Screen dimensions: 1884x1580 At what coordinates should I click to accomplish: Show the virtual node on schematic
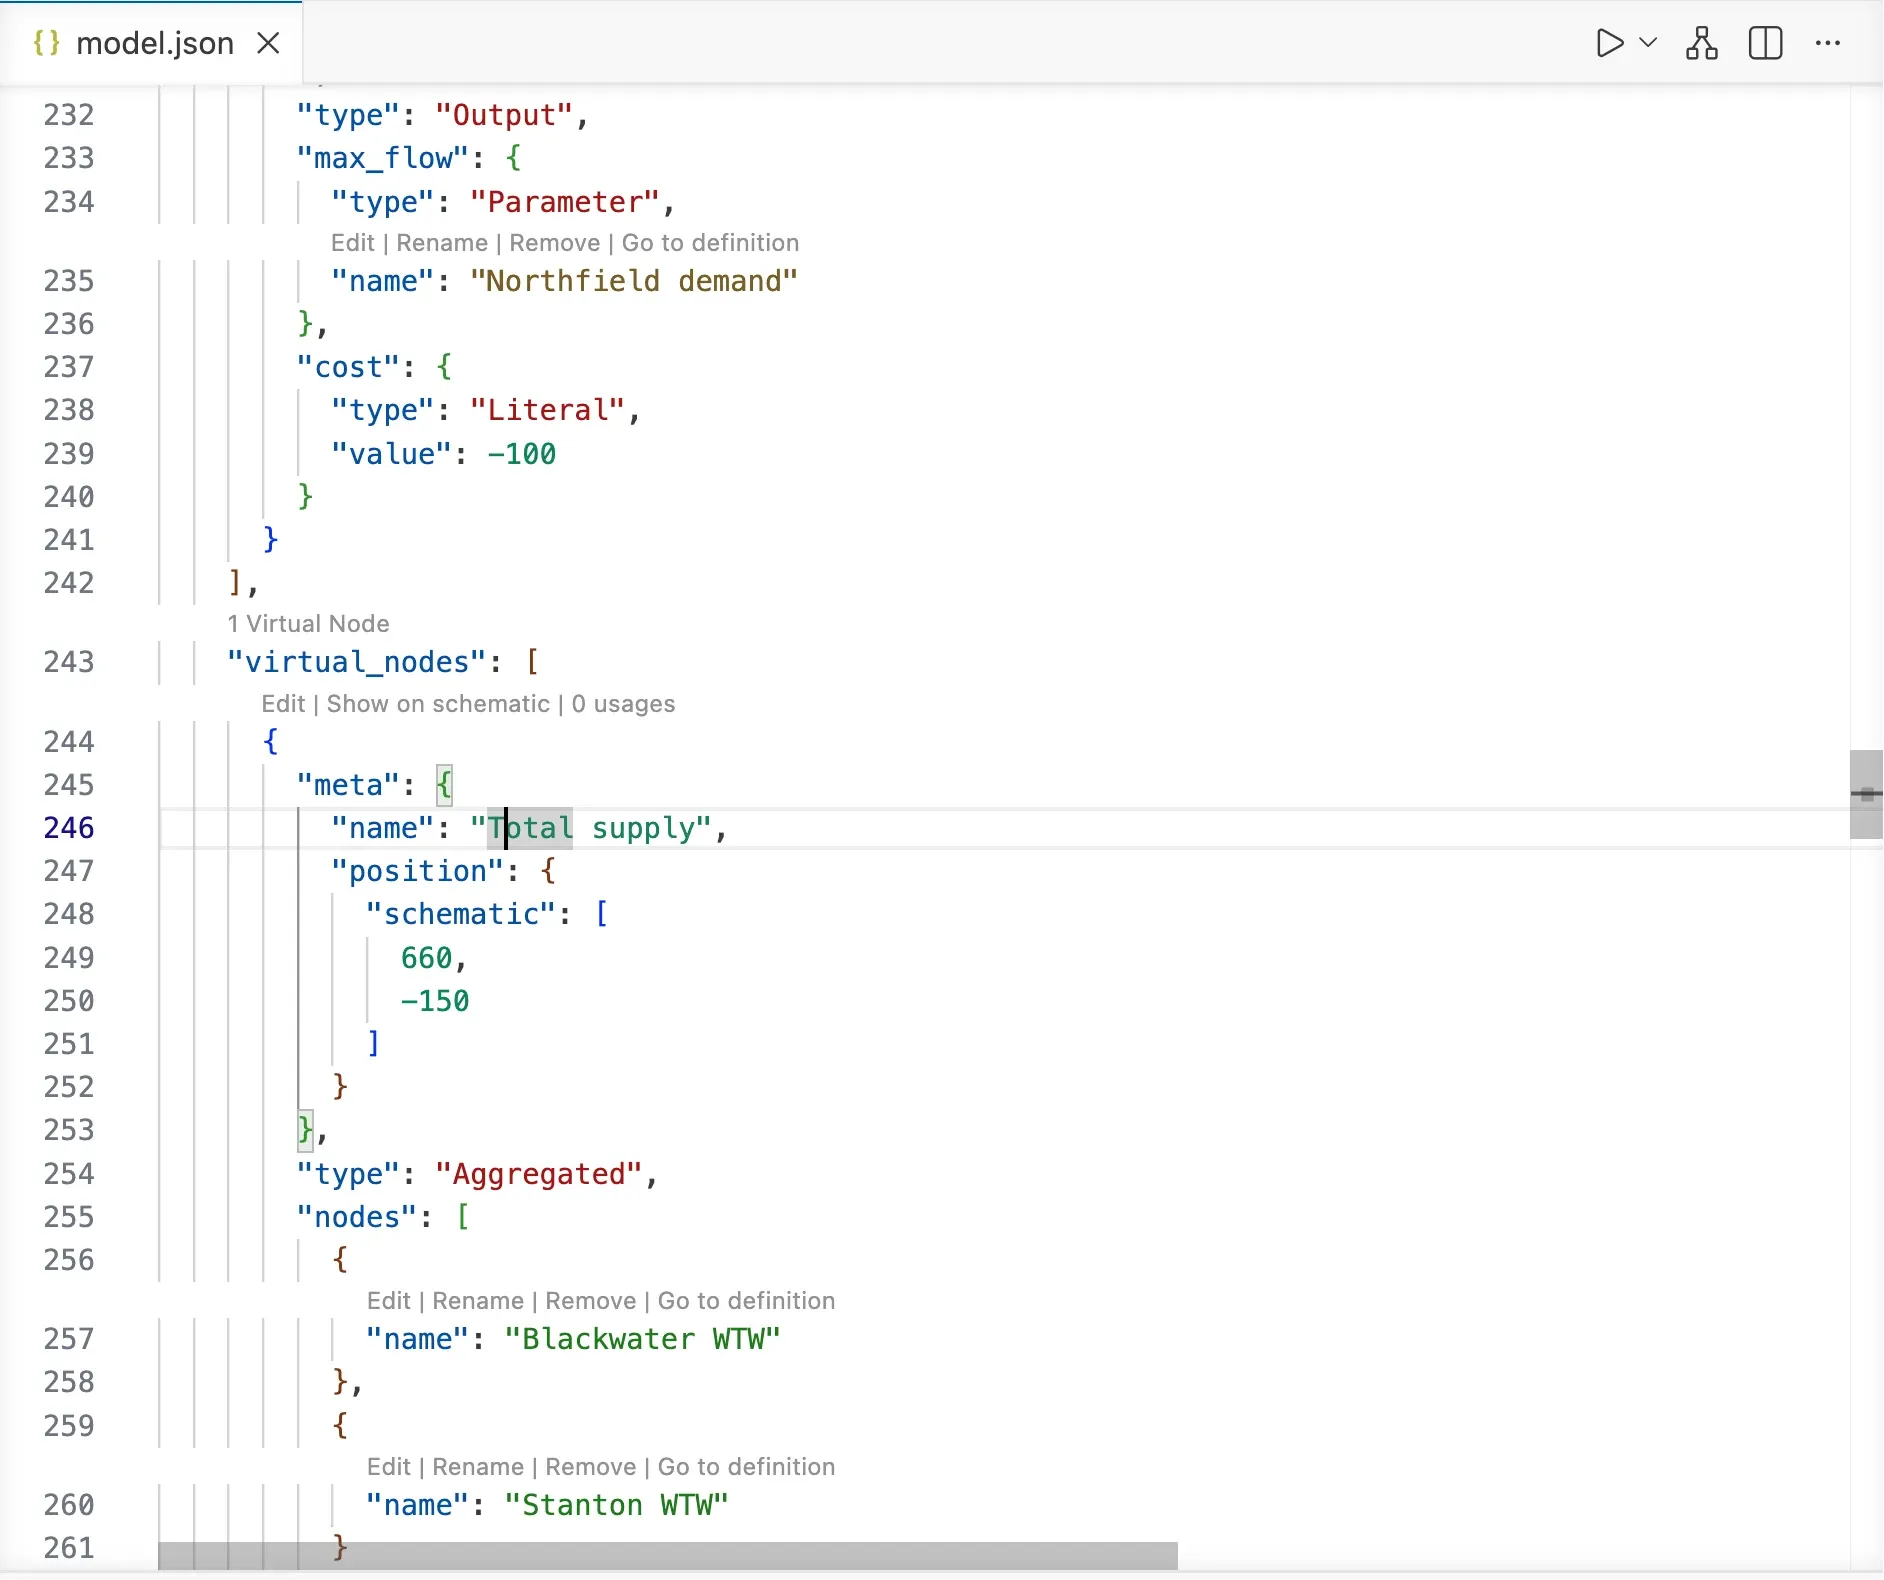coord(439,704)
